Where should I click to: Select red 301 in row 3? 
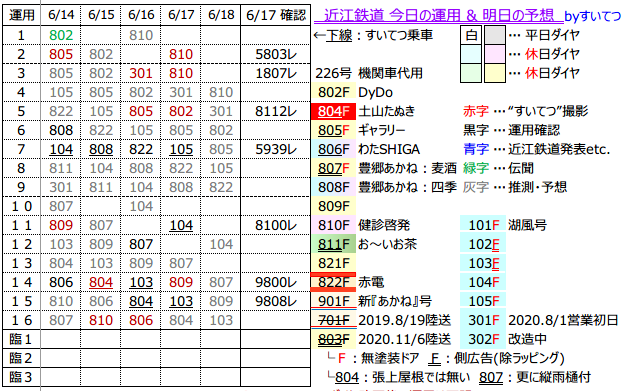(141, 73)
